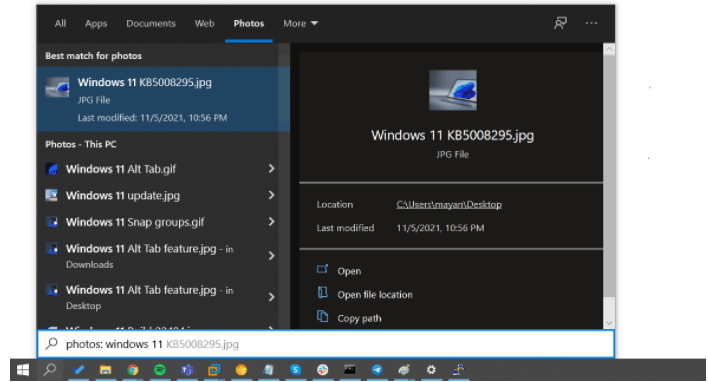708x382 pixels.
Task: Click the large preview thumbnail image
Action: pos(452,90)
